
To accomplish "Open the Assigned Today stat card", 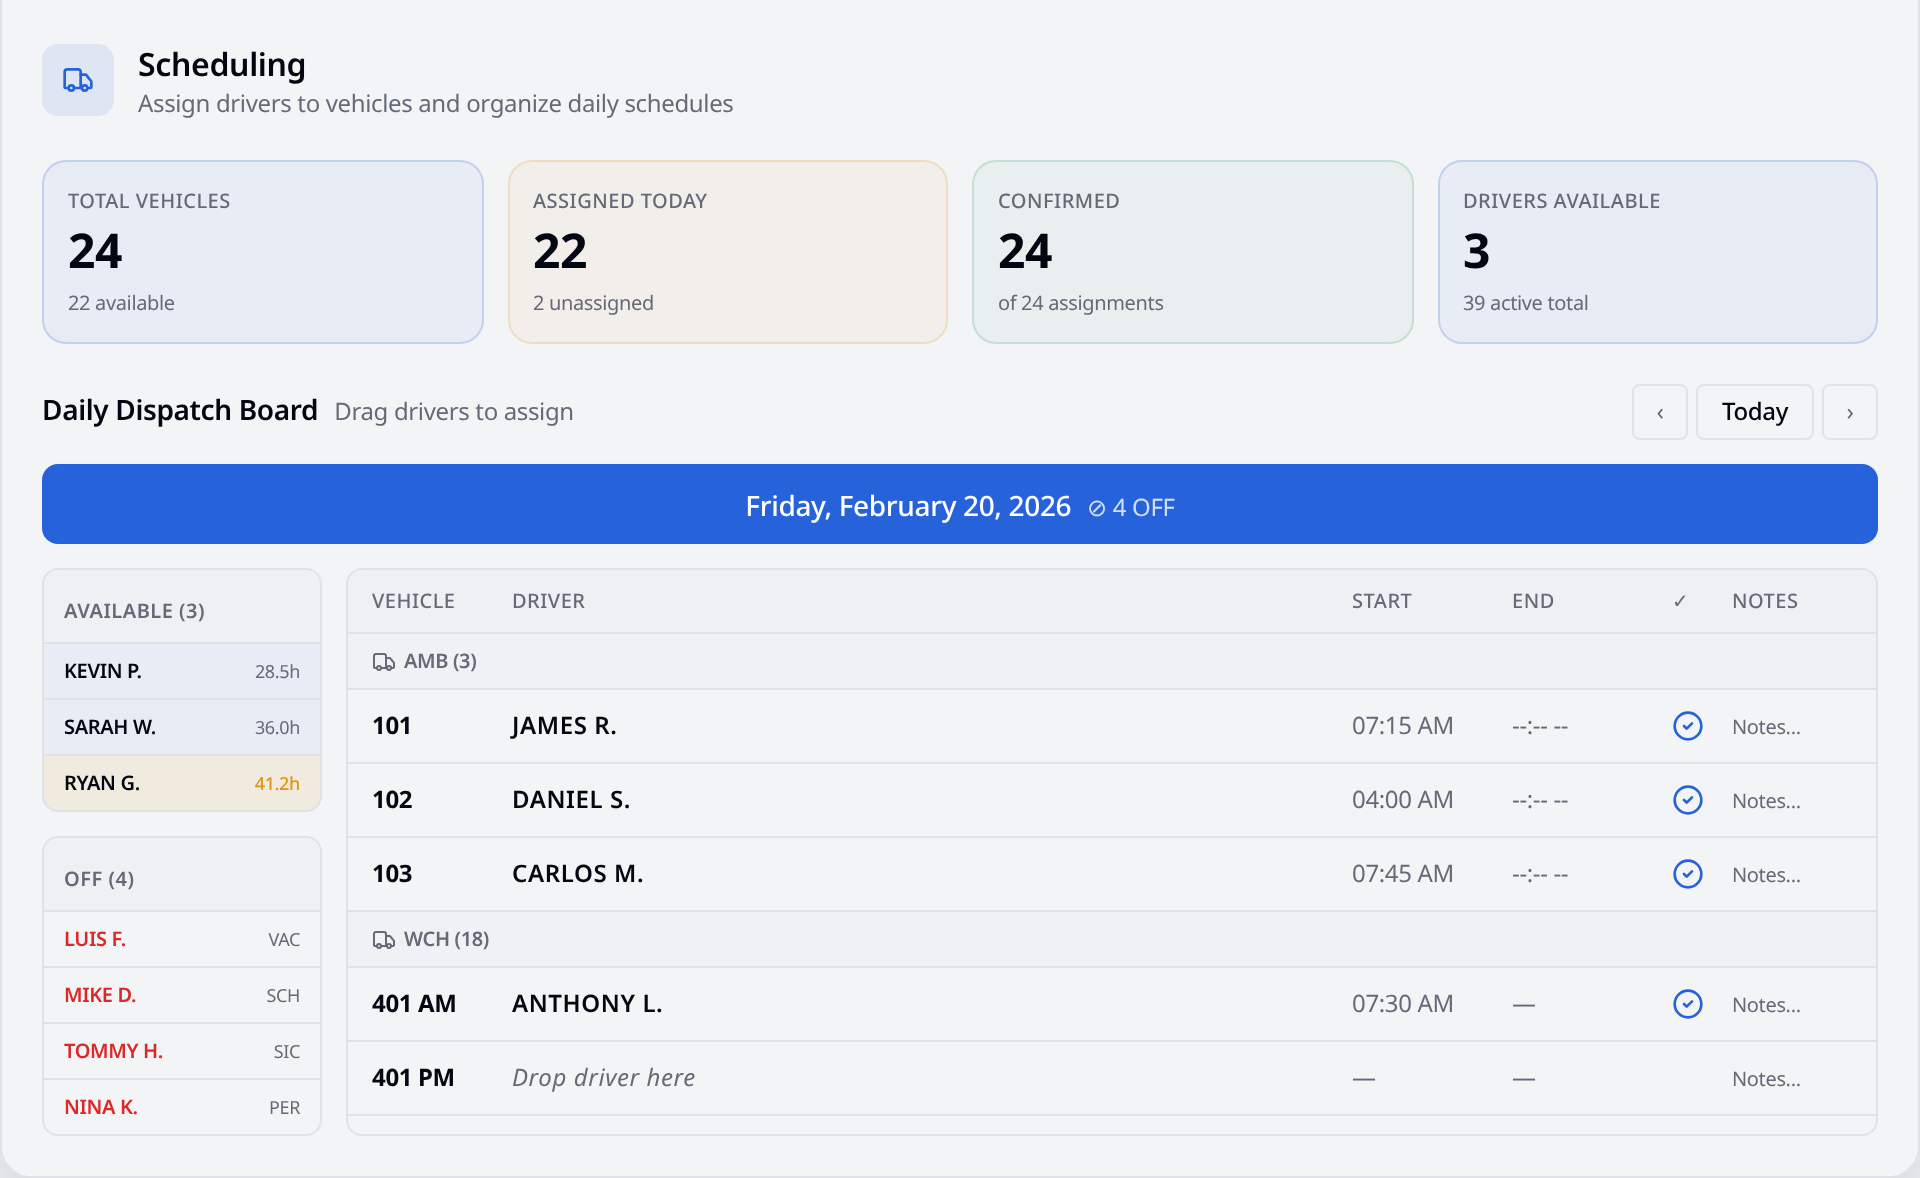I will [728, 252].
